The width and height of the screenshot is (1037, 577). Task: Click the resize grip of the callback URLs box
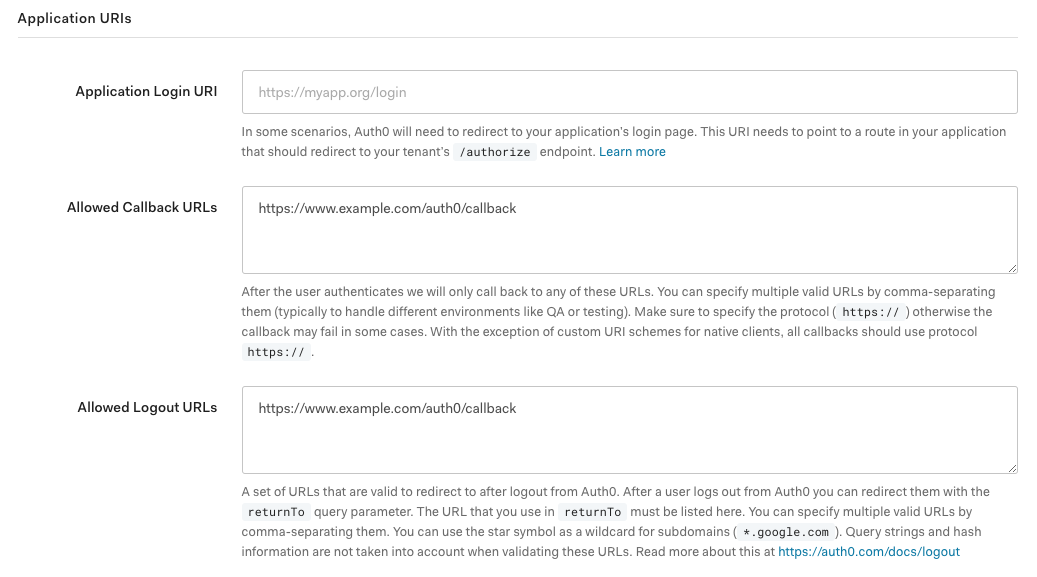coord(1013,268)
